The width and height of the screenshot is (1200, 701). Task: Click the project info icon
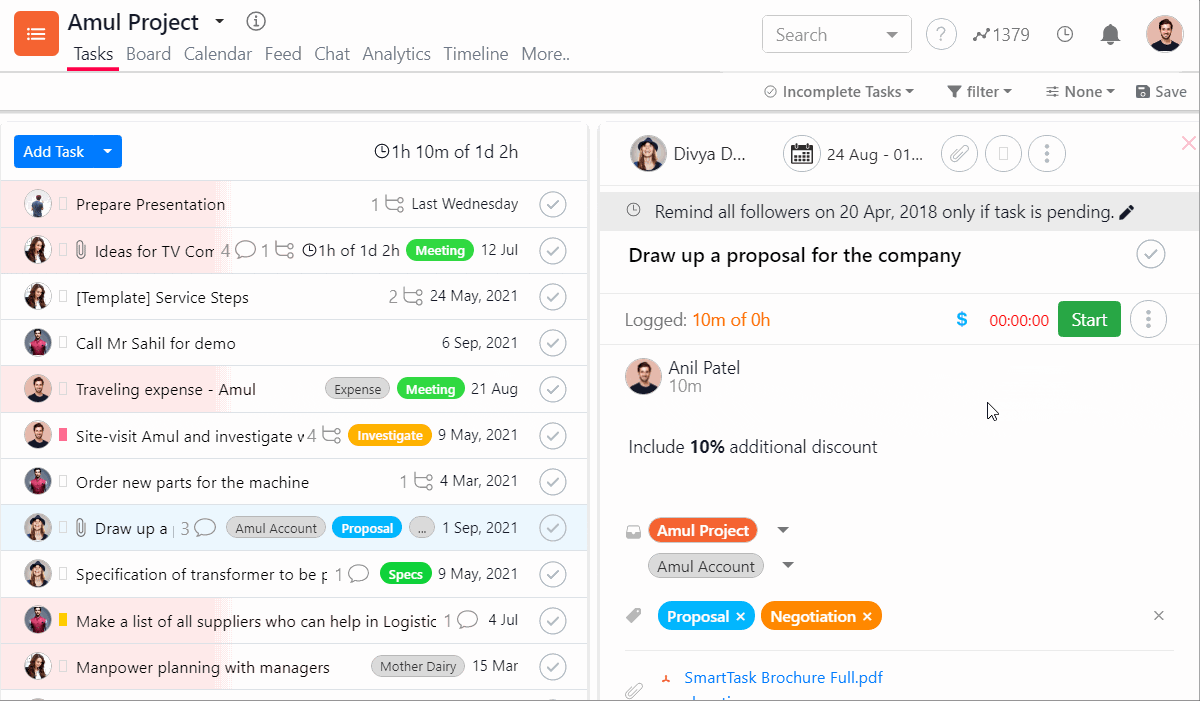click(x=256, y=21)
